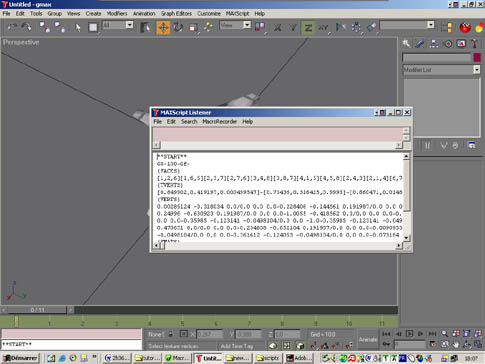485x364 pixels.
Task: Click the object color swatch
Action: (x=477, y=57)
